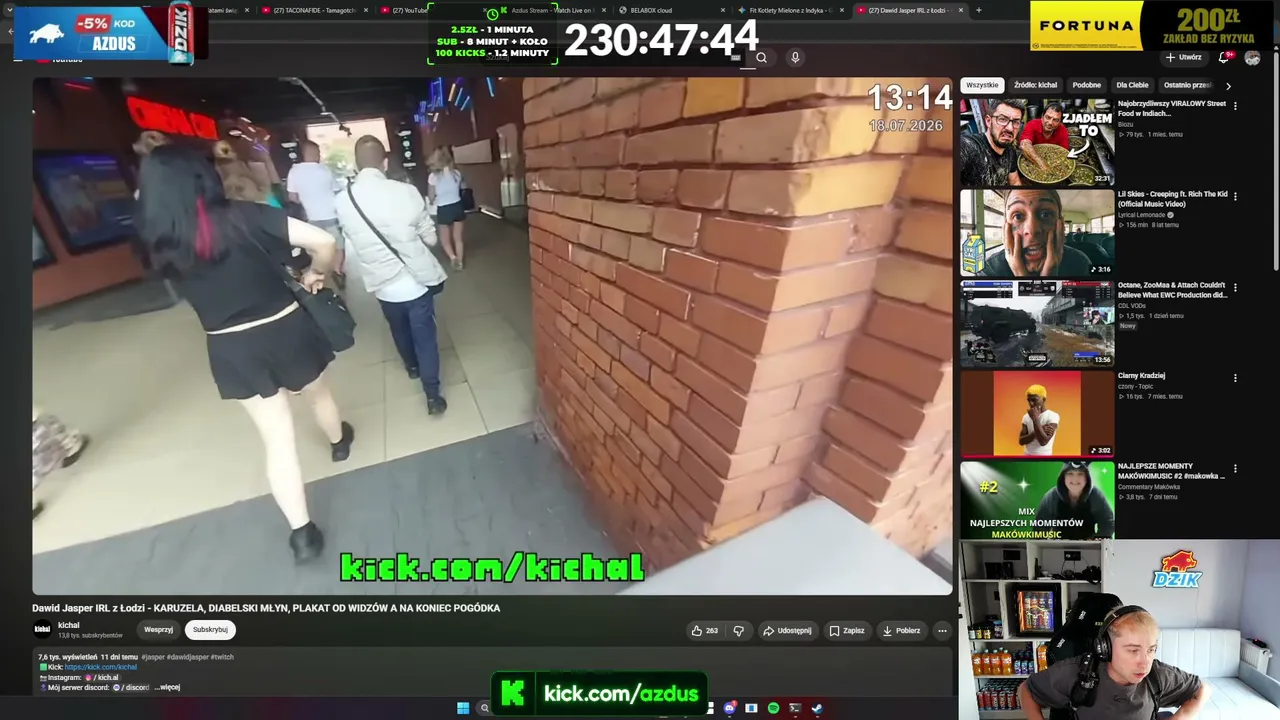Click the YouTube search magnifier icon
This screenshot has height=720, width=1280.
[761, 58]
